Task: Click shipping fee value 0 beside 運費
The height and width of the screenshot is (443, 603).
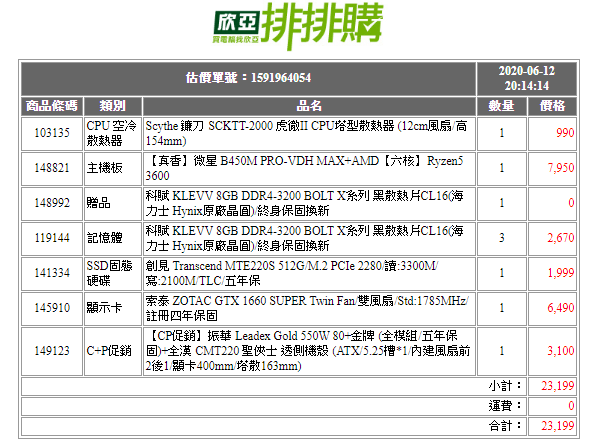Action: tap(571, 406)
